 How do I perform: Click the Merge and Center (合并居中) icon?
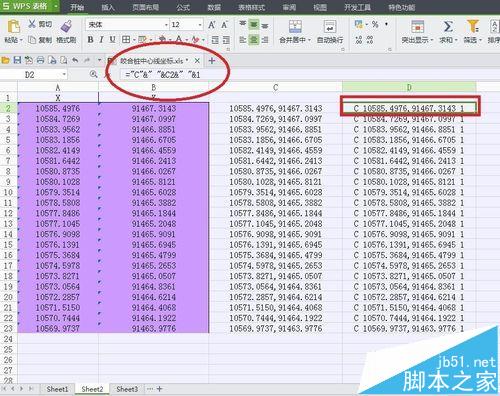(x=295, y=26)
